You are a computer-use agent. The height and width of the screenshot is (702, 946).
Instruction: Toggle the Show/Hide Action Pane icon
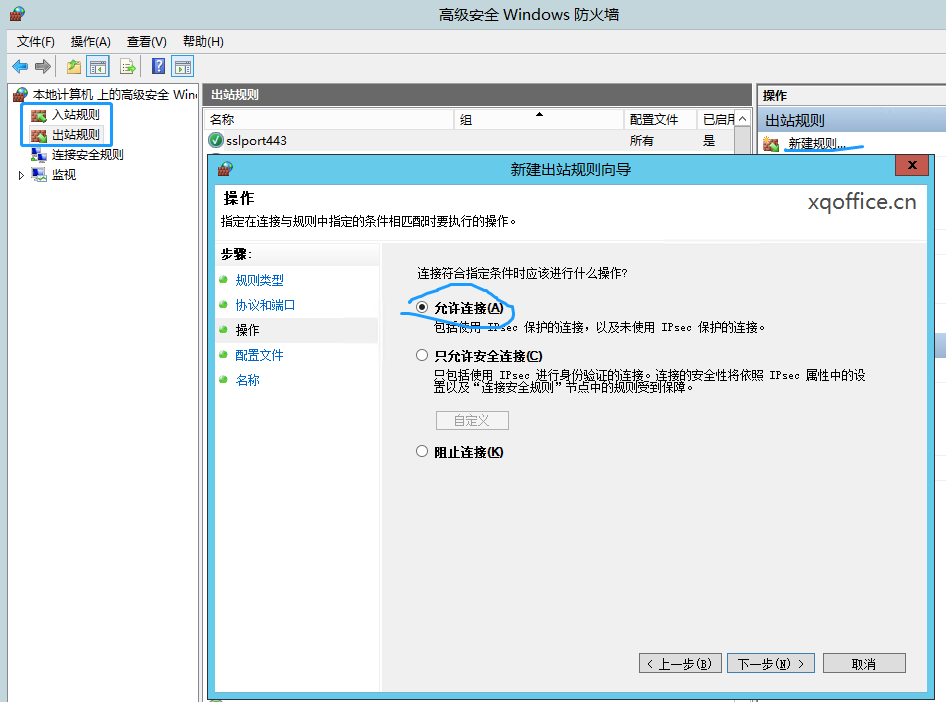pyautogui.click(x=183, y=66)
